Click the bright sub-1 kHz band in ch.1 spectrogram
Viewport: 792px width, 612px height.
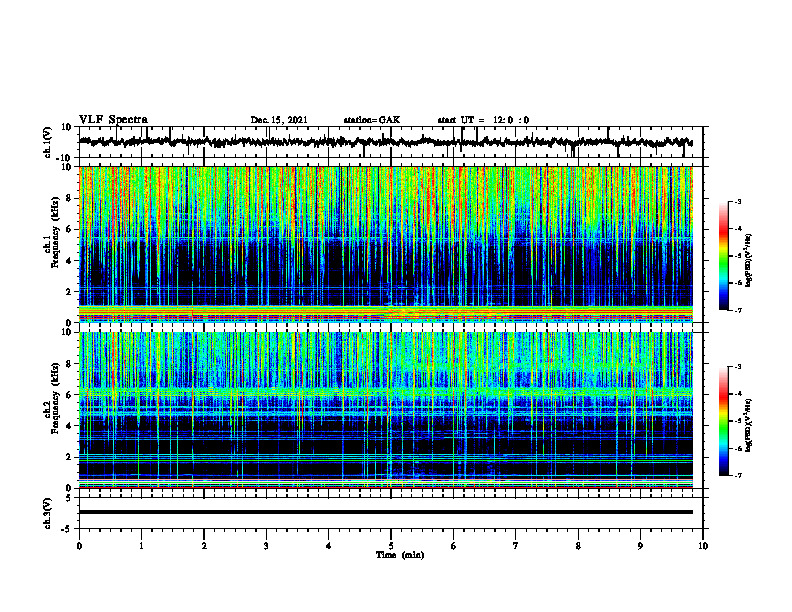pos(386,314)
